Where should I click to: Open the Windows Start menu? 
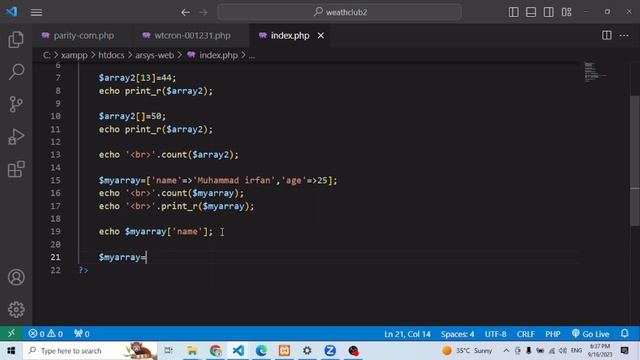[x=11, y=351]
